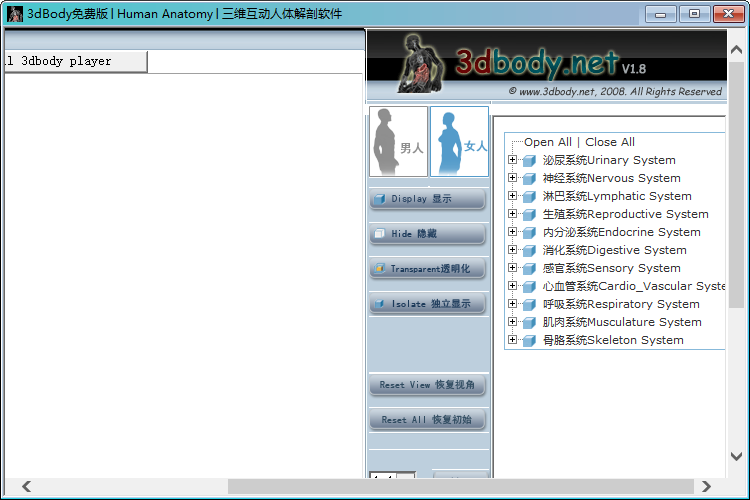Select 神经系统Nervous System label
Viewport: 750px width, 500px height.
tap(611, 178)
